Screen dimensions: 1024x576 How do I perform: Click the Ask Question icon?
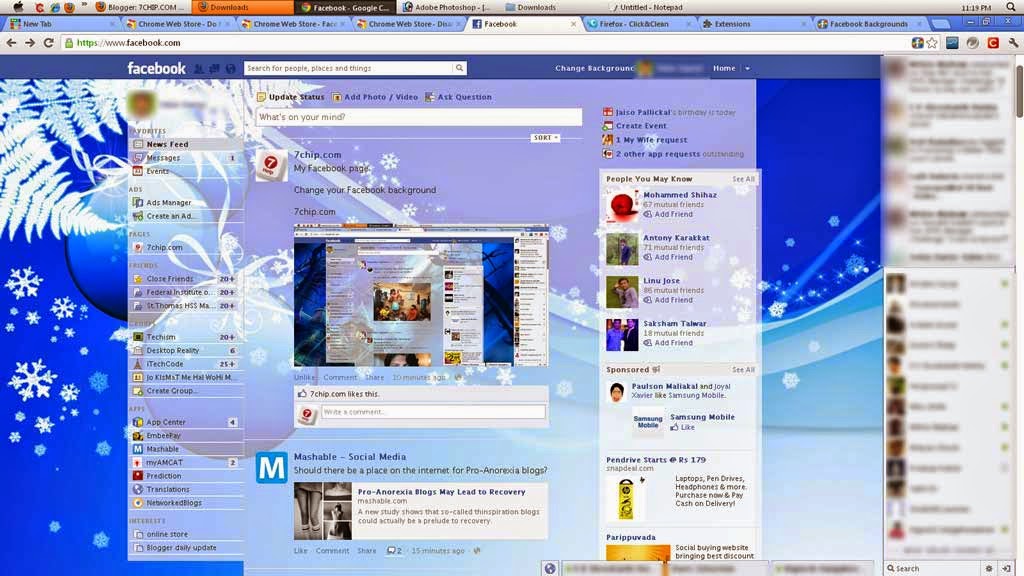click(432, 97)
